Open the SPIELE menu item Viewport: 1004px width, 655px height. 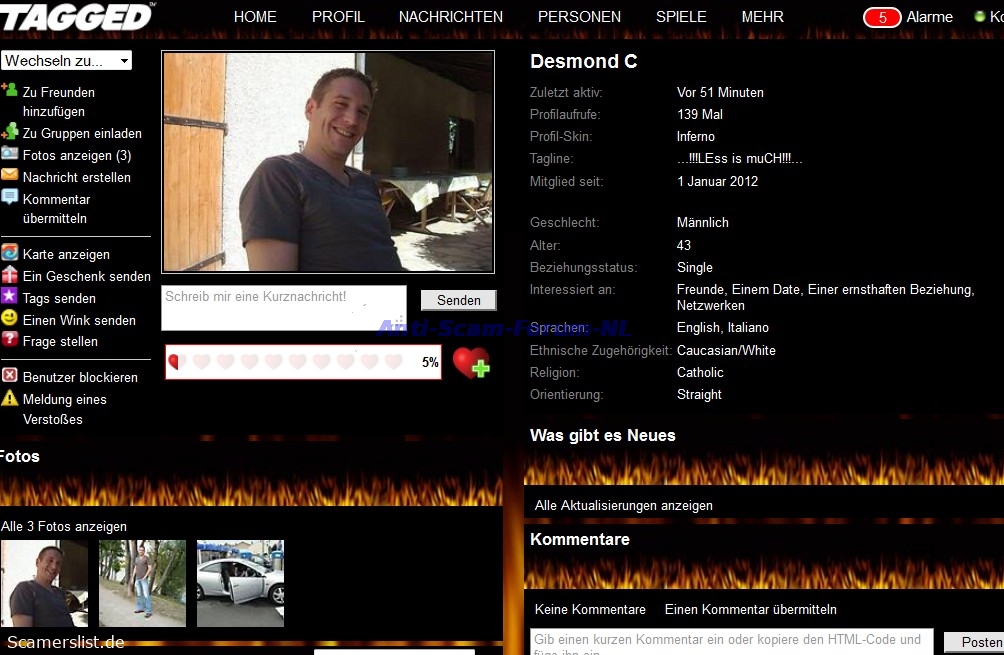(x=681, y=17)
